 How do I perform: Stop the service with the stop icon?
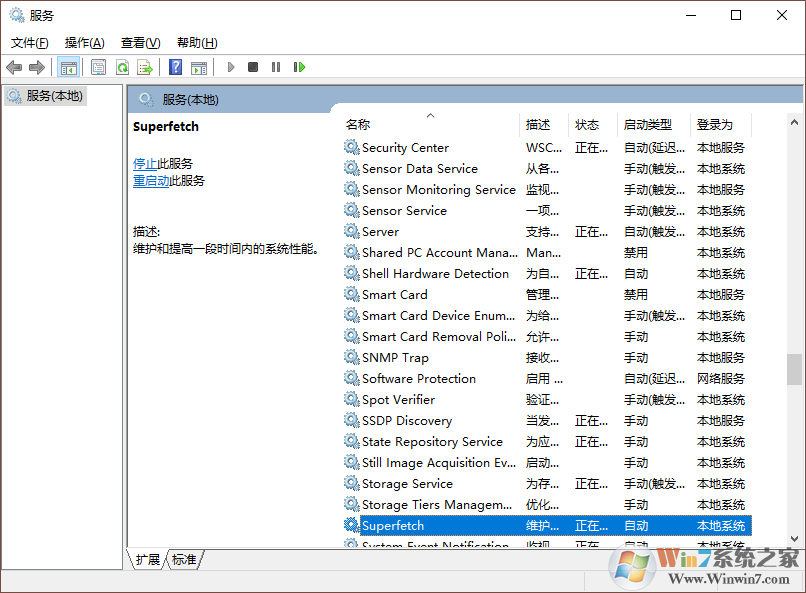[x=254, y=67]
